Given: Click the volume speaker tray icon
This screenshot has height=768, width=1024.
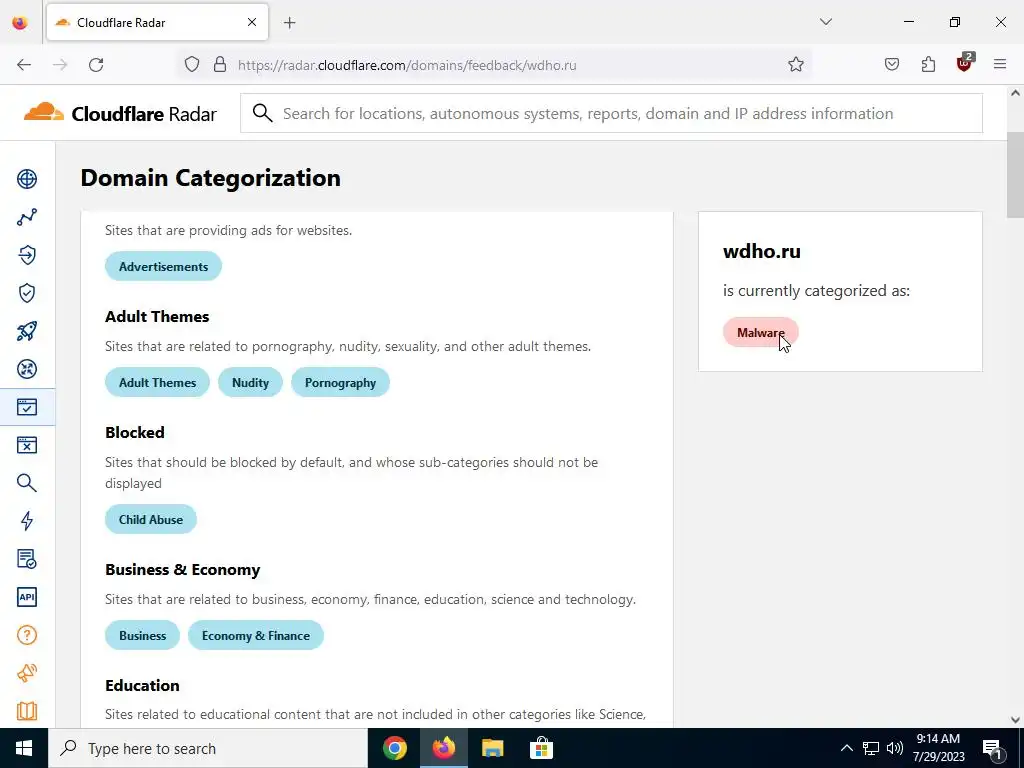Looking at the screenshot, I should point(895,748).
